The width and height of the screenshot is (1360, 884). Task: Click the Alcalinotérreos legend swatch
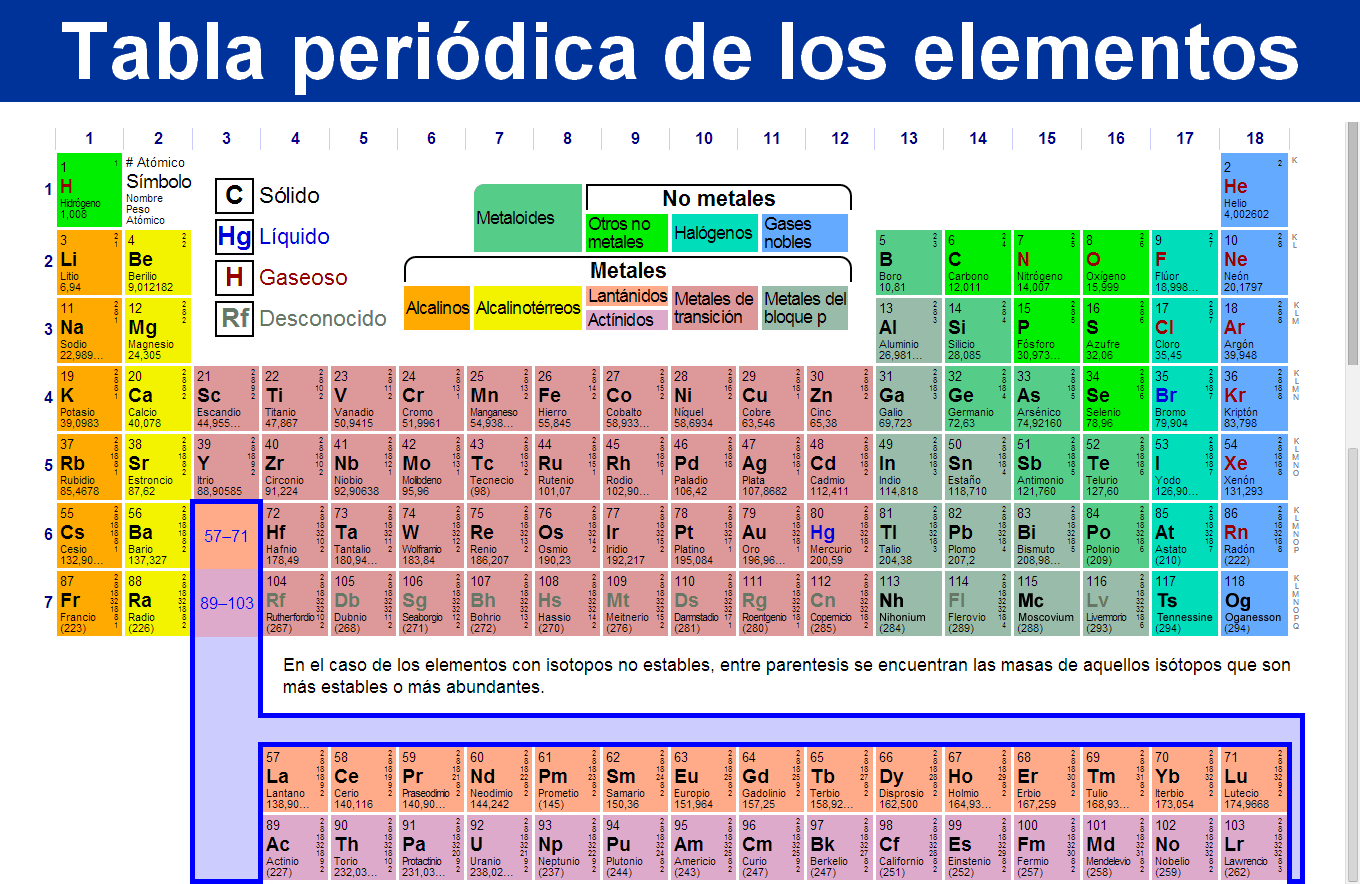(527, 308)
